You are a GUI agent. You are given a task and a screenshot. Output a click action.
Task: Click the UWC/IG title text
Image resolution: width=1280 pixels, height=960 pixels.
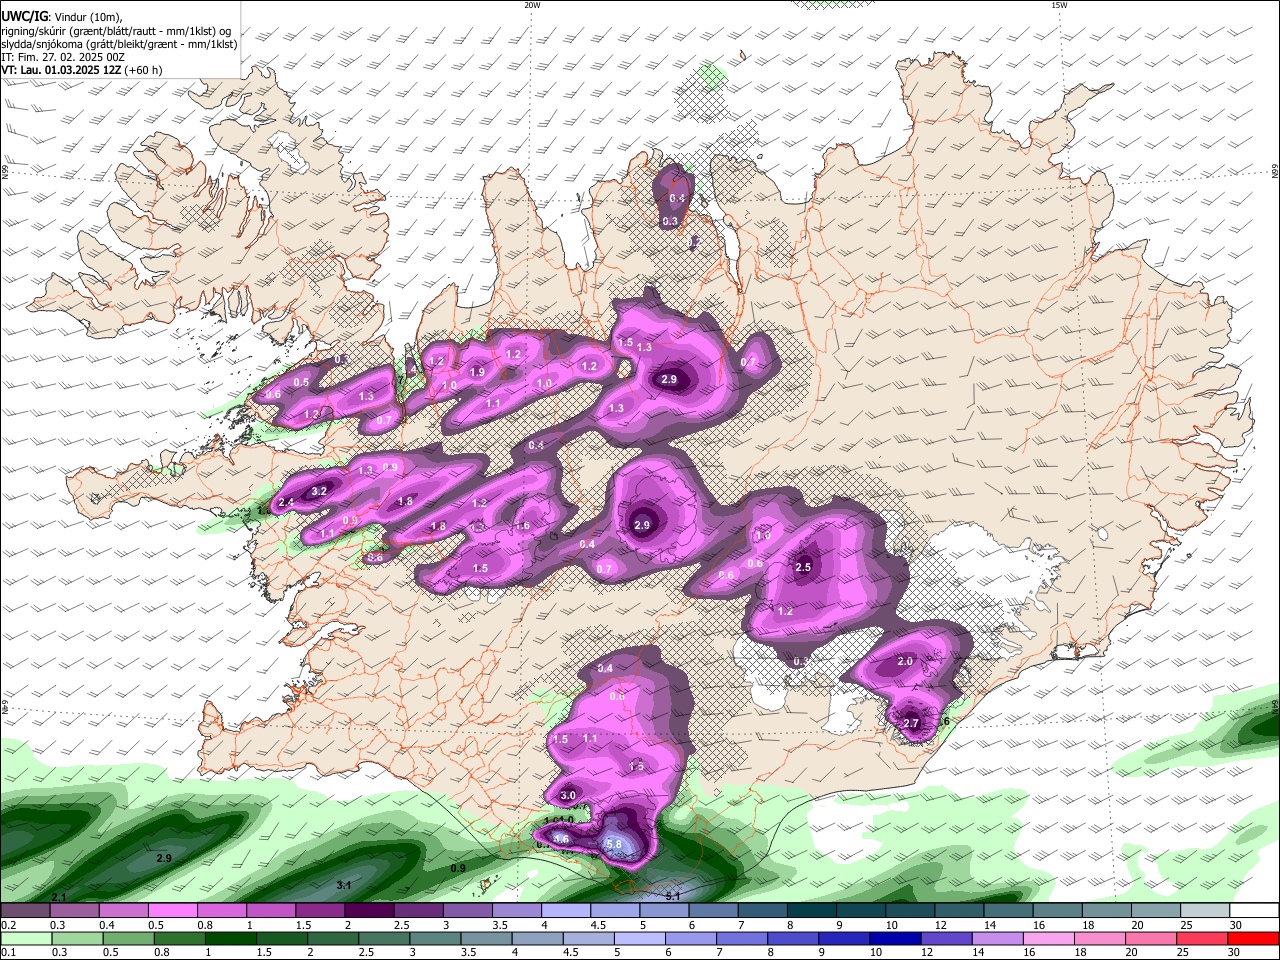24,17
